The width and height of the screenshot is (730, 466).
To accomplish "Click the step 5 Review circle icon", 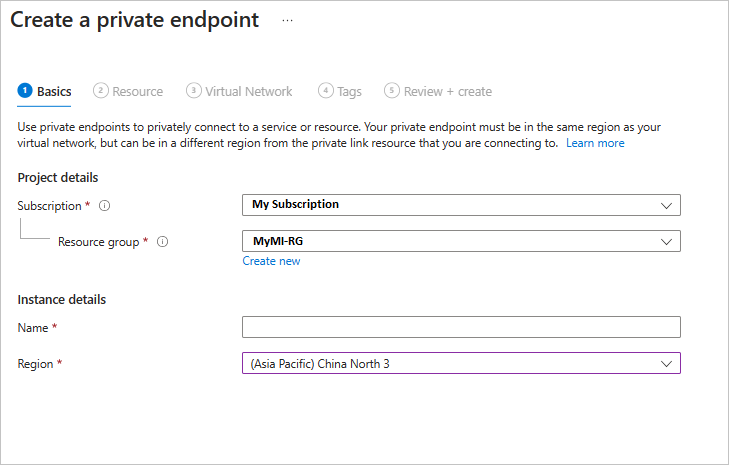I will coord(392,91).
